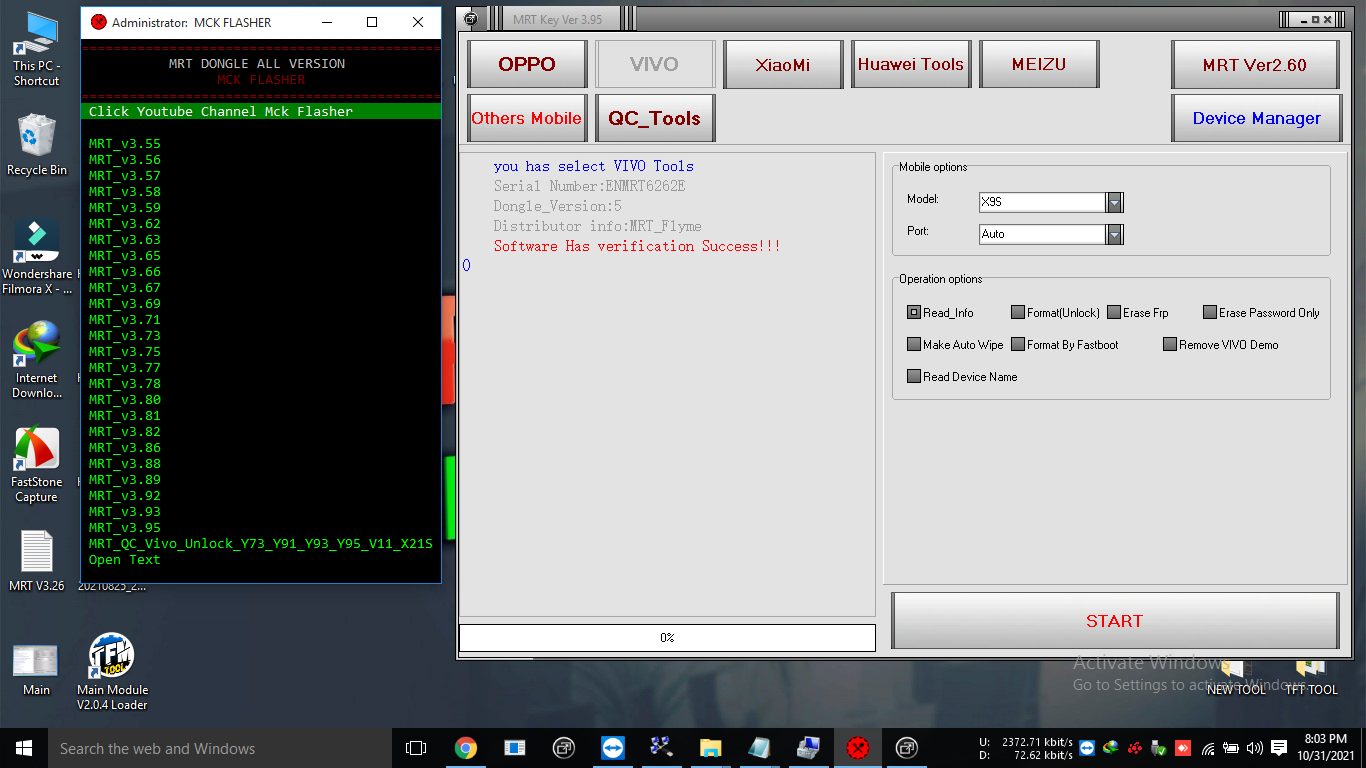Open the MEIZU tab
Screen dimensions: 1366x768
[x=1039, y=64]
